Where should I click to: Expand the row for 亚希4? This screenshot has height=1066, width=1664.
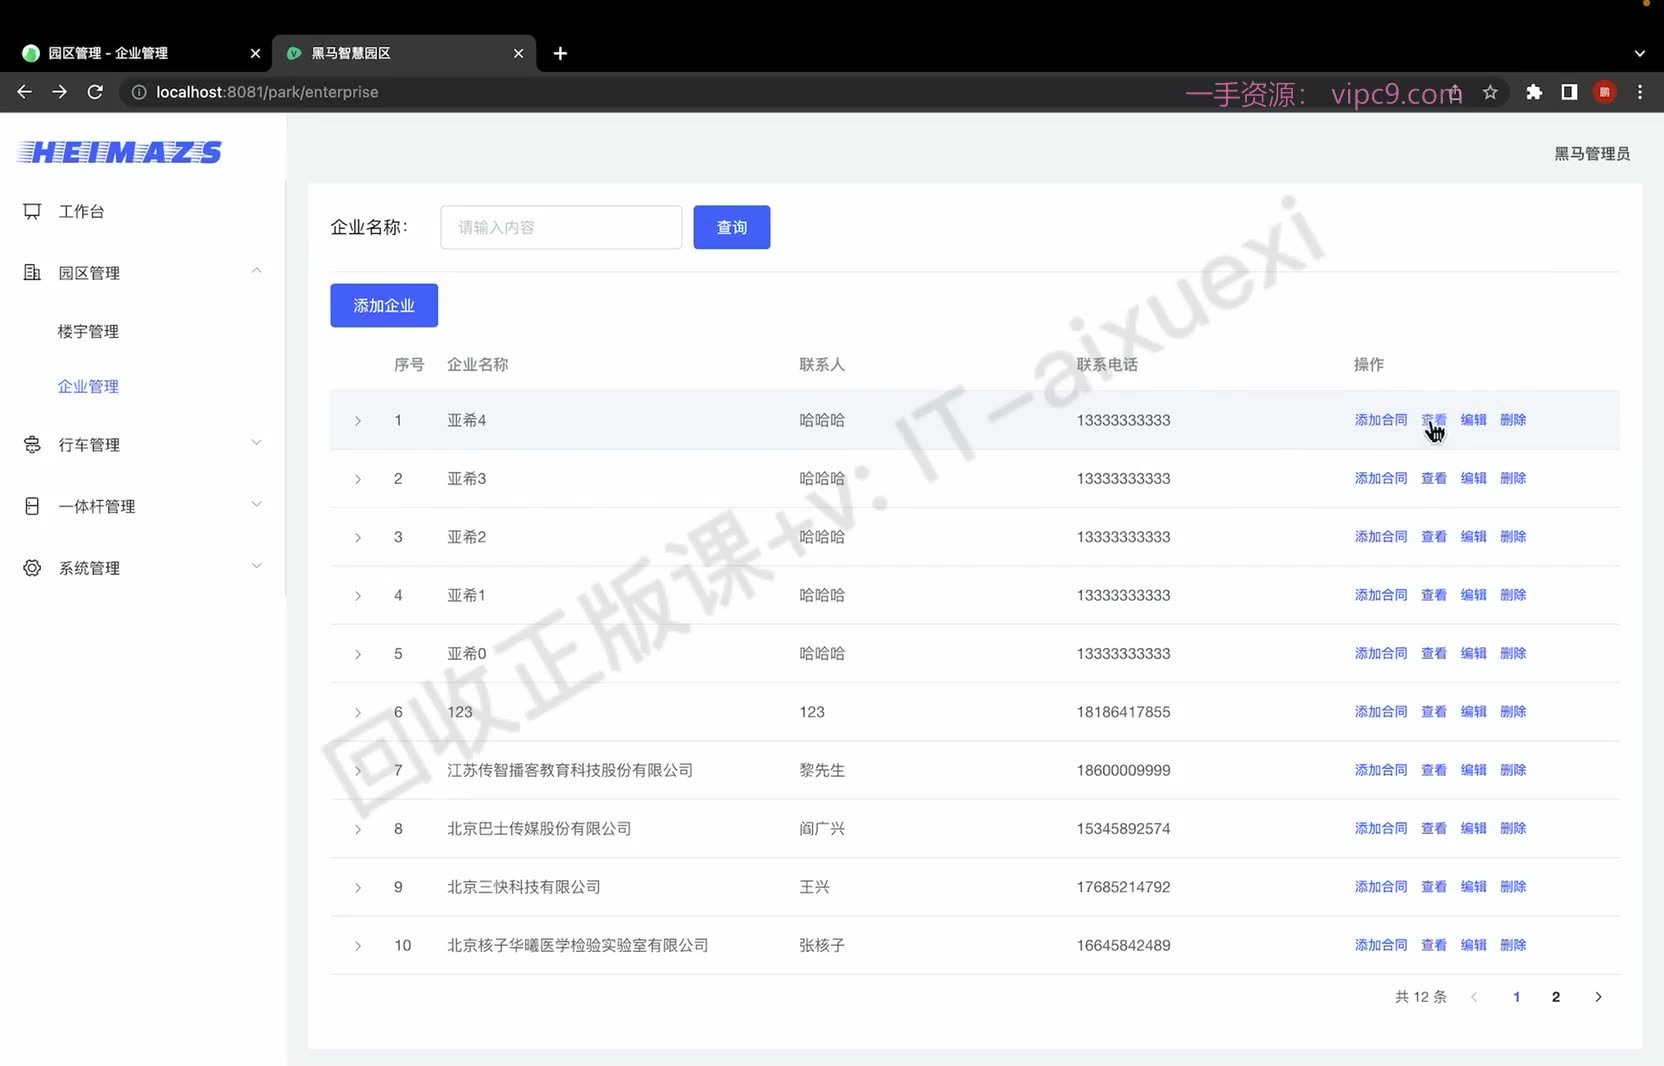pos(358,421)
